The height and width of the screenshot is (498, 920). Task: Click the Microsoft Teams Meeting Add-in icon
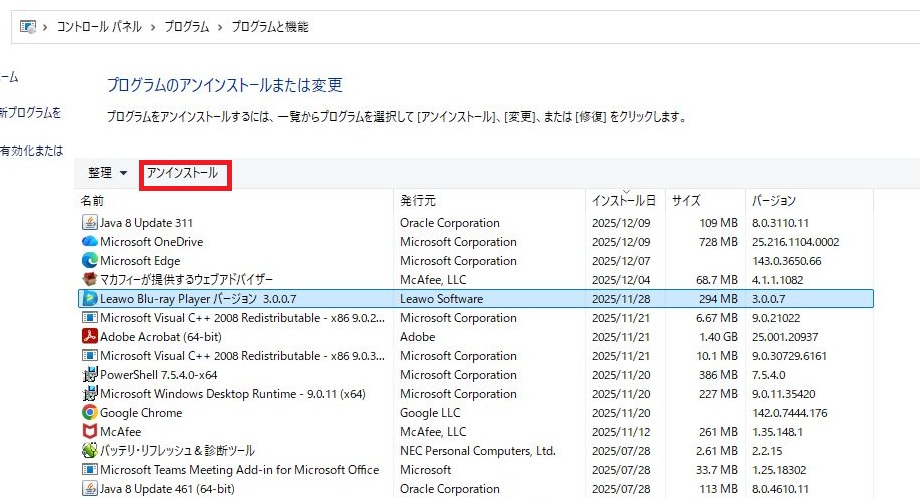[89, 470]
